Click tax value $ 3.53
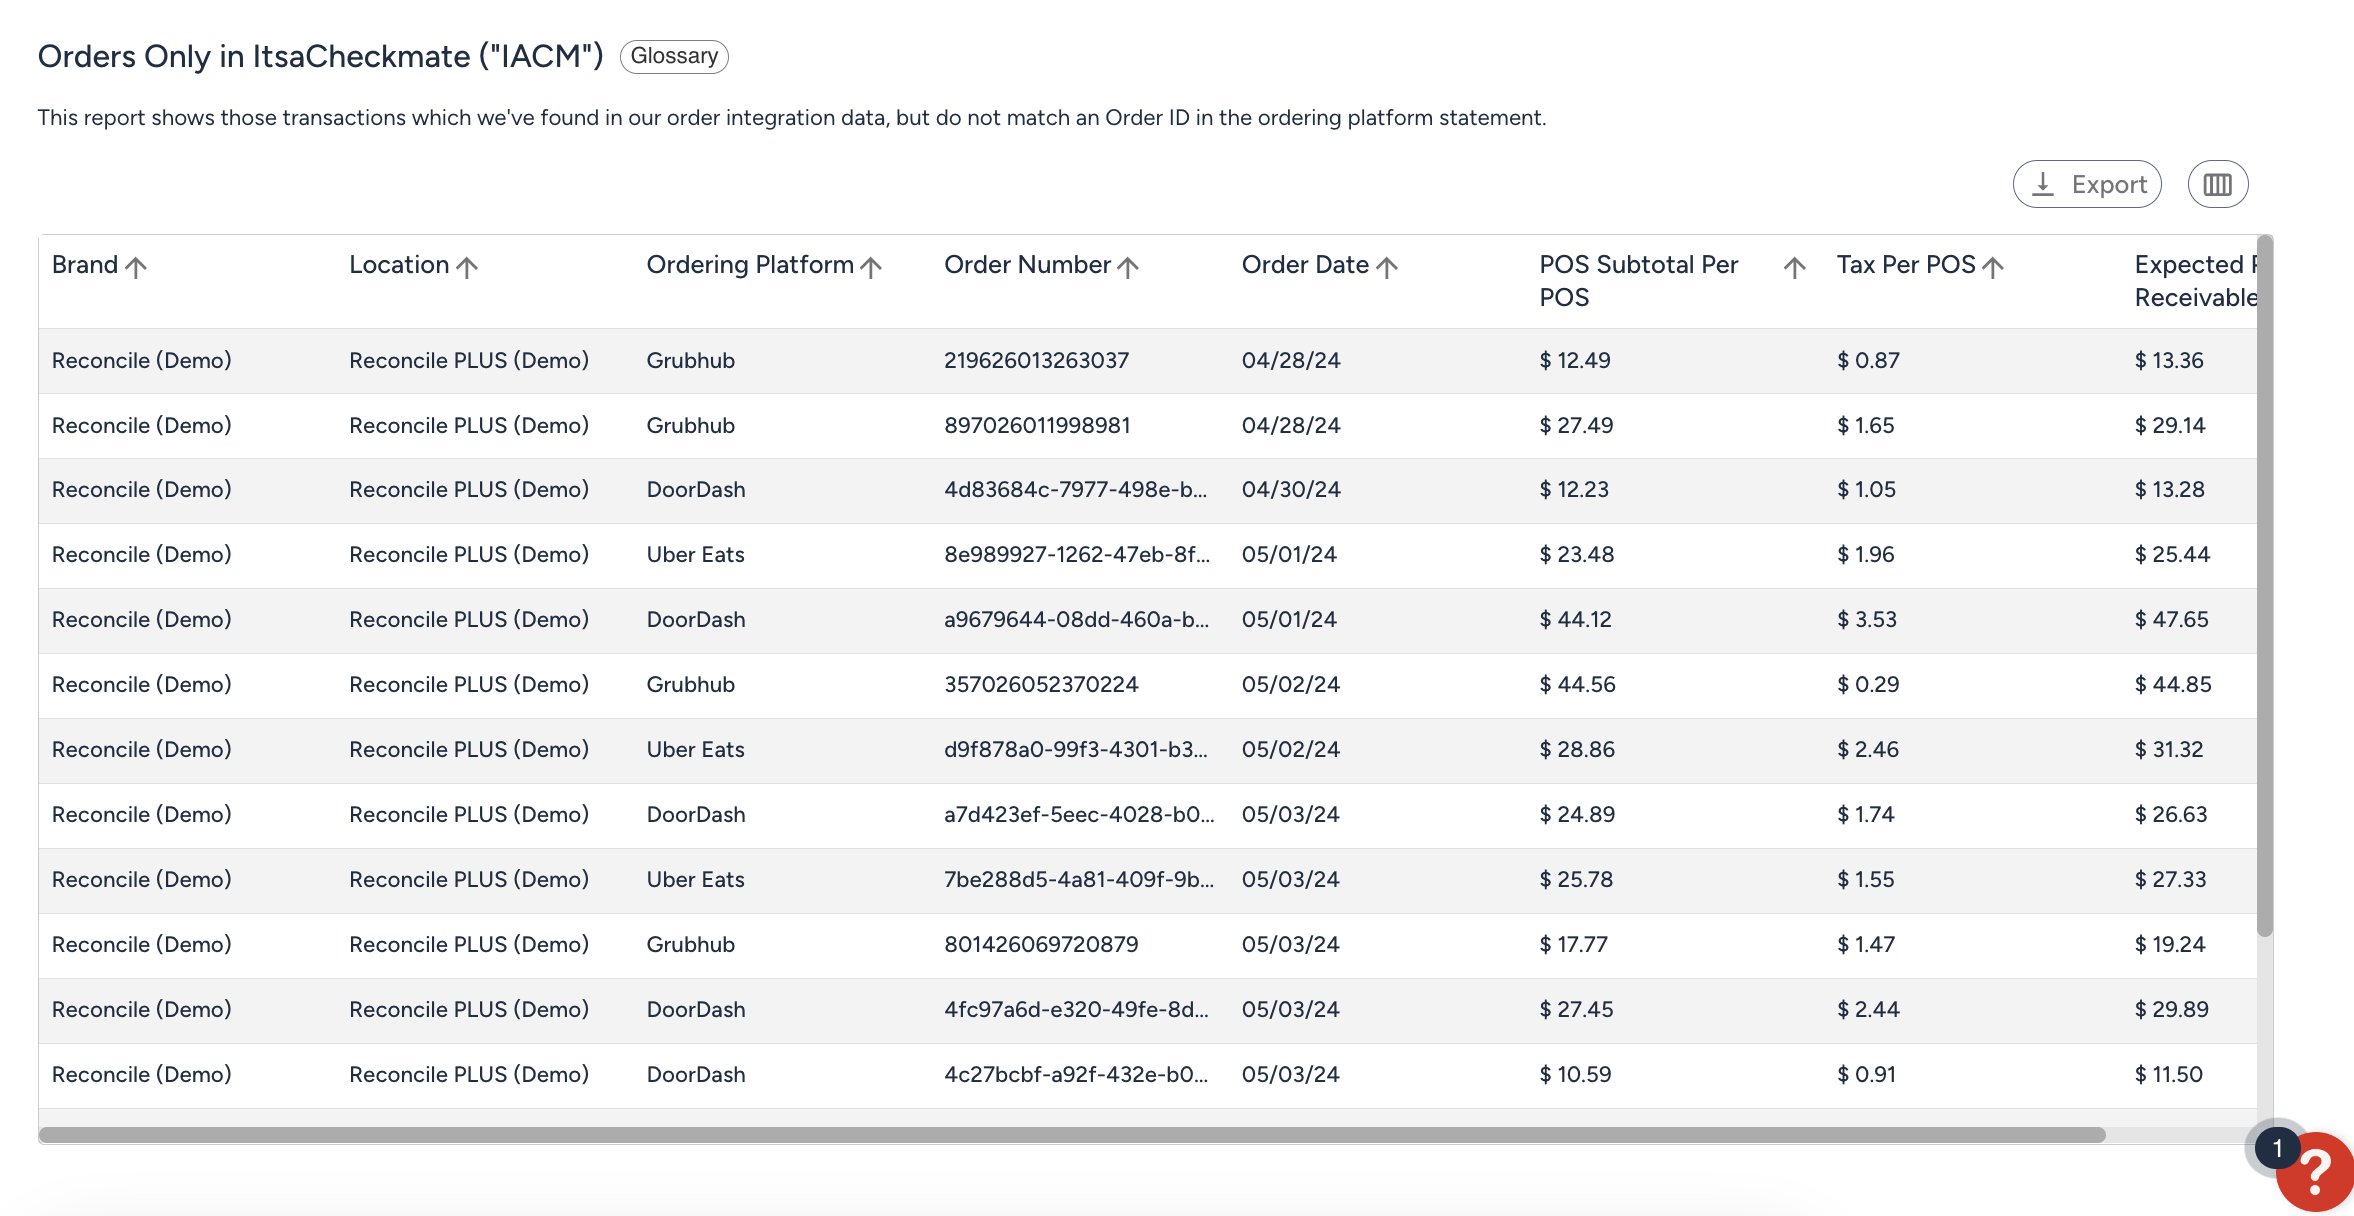The height and width of the screenshot is (1216, 2354). (x=1867, y=620)
